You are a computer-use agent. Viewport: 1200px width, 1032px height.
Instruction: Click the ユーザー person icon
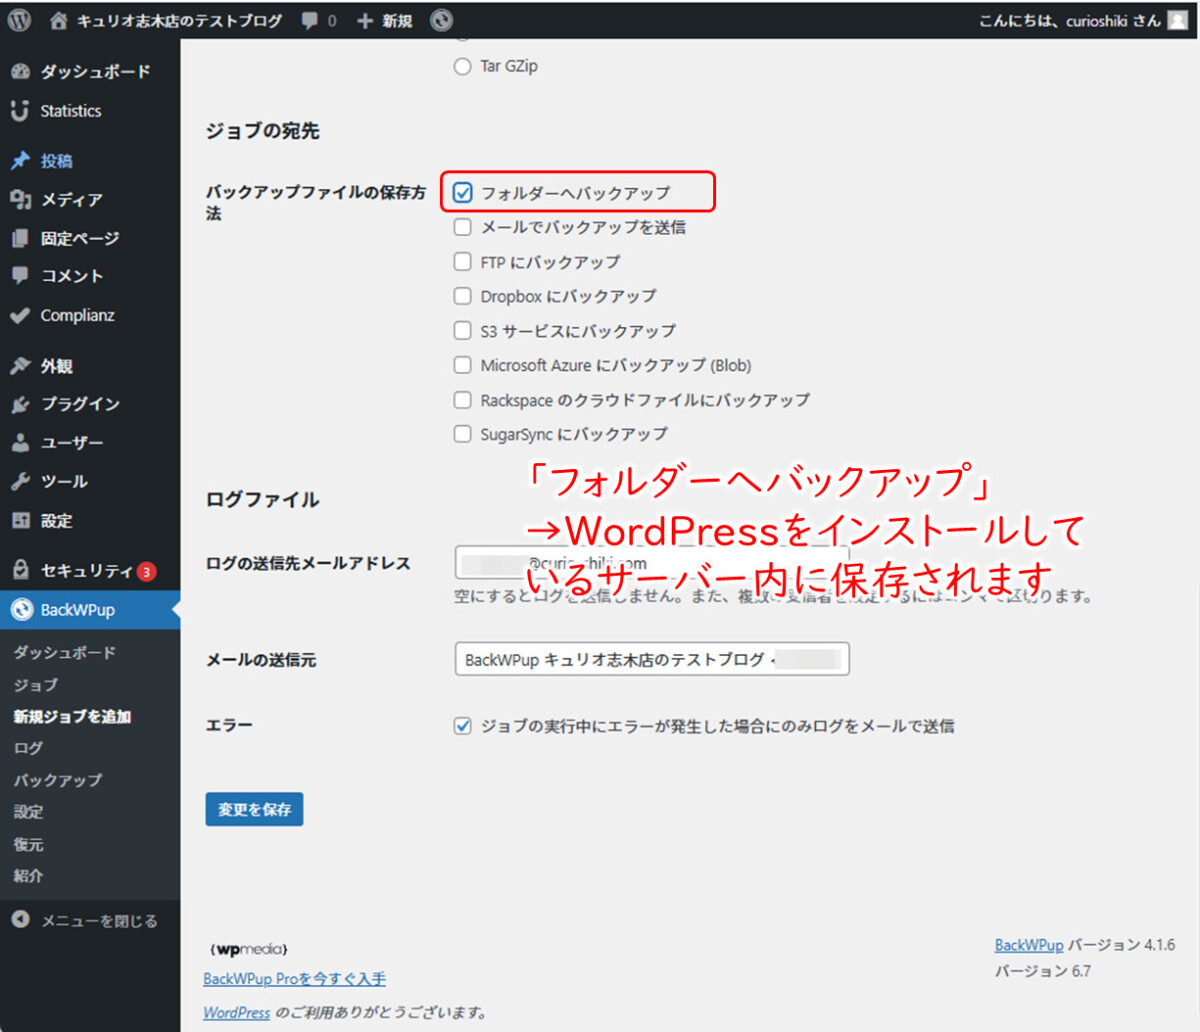point(20,443)
